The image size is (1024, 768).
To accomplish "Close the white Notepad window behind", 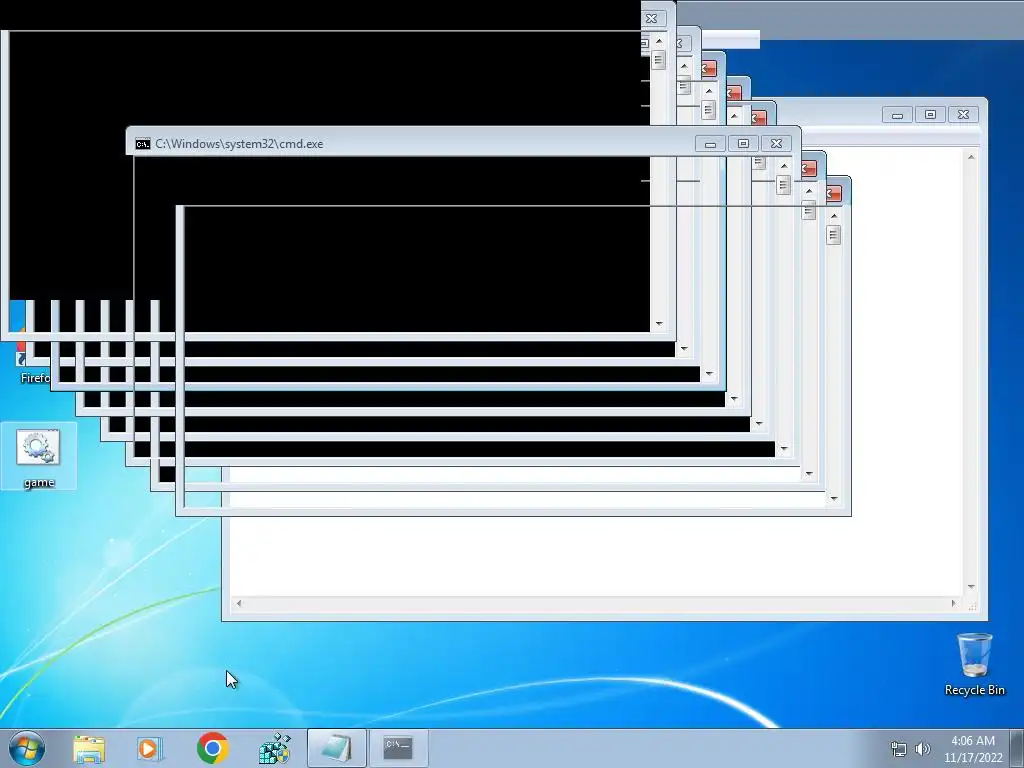I will coord(963,115).
